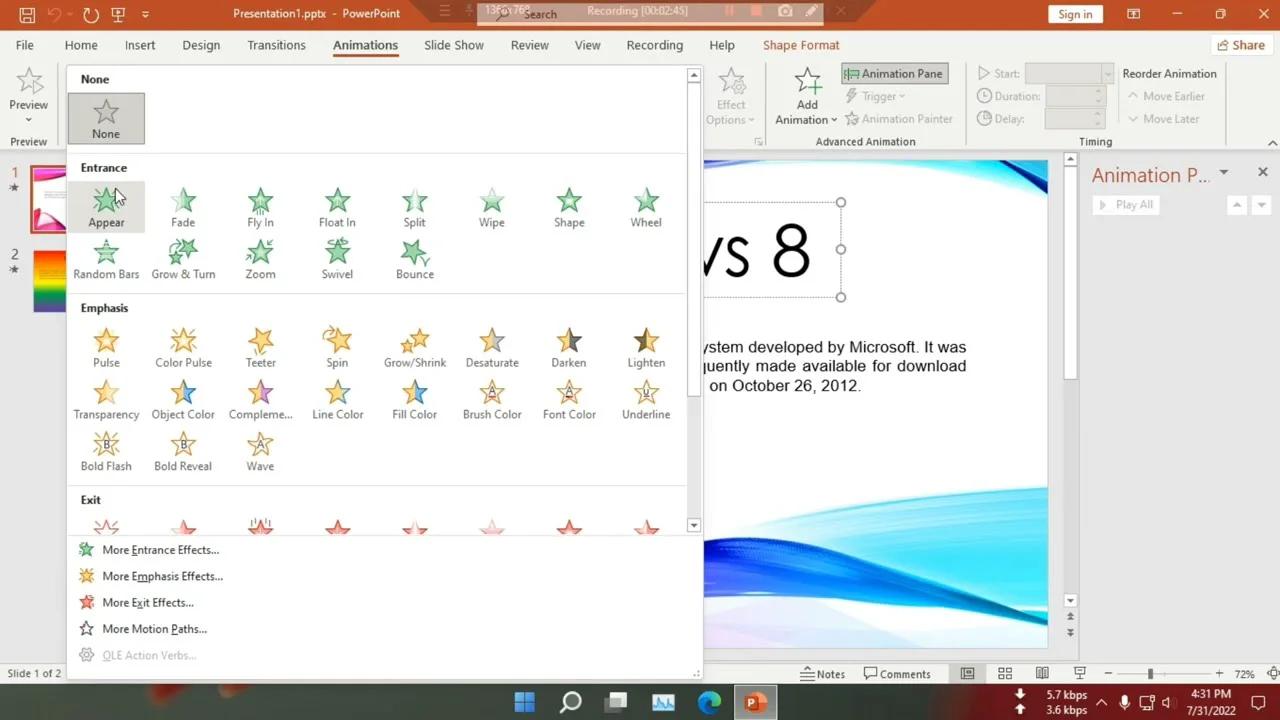Open the Trigger dropdown
Screen dimensions: 1280x720
(x=878, y=96)
